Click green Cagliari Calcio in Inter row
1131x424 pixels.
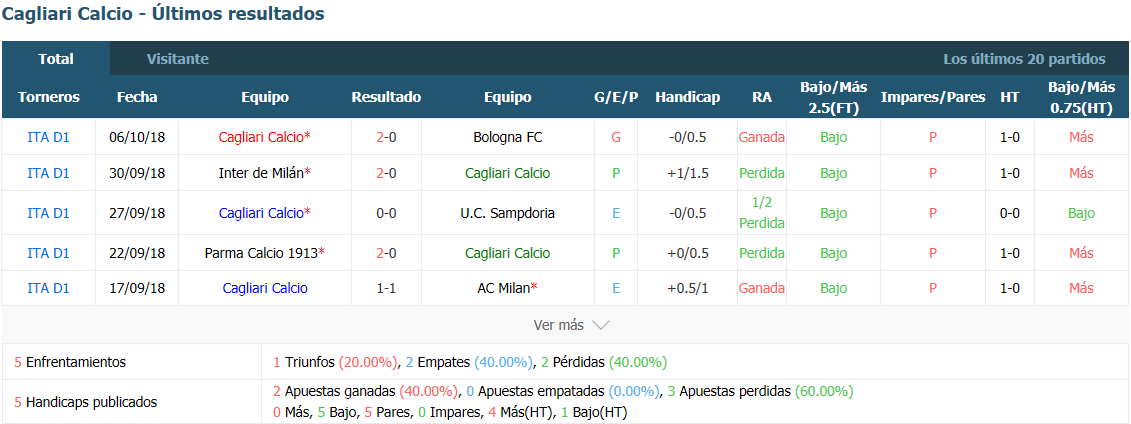tap(508, 173)
